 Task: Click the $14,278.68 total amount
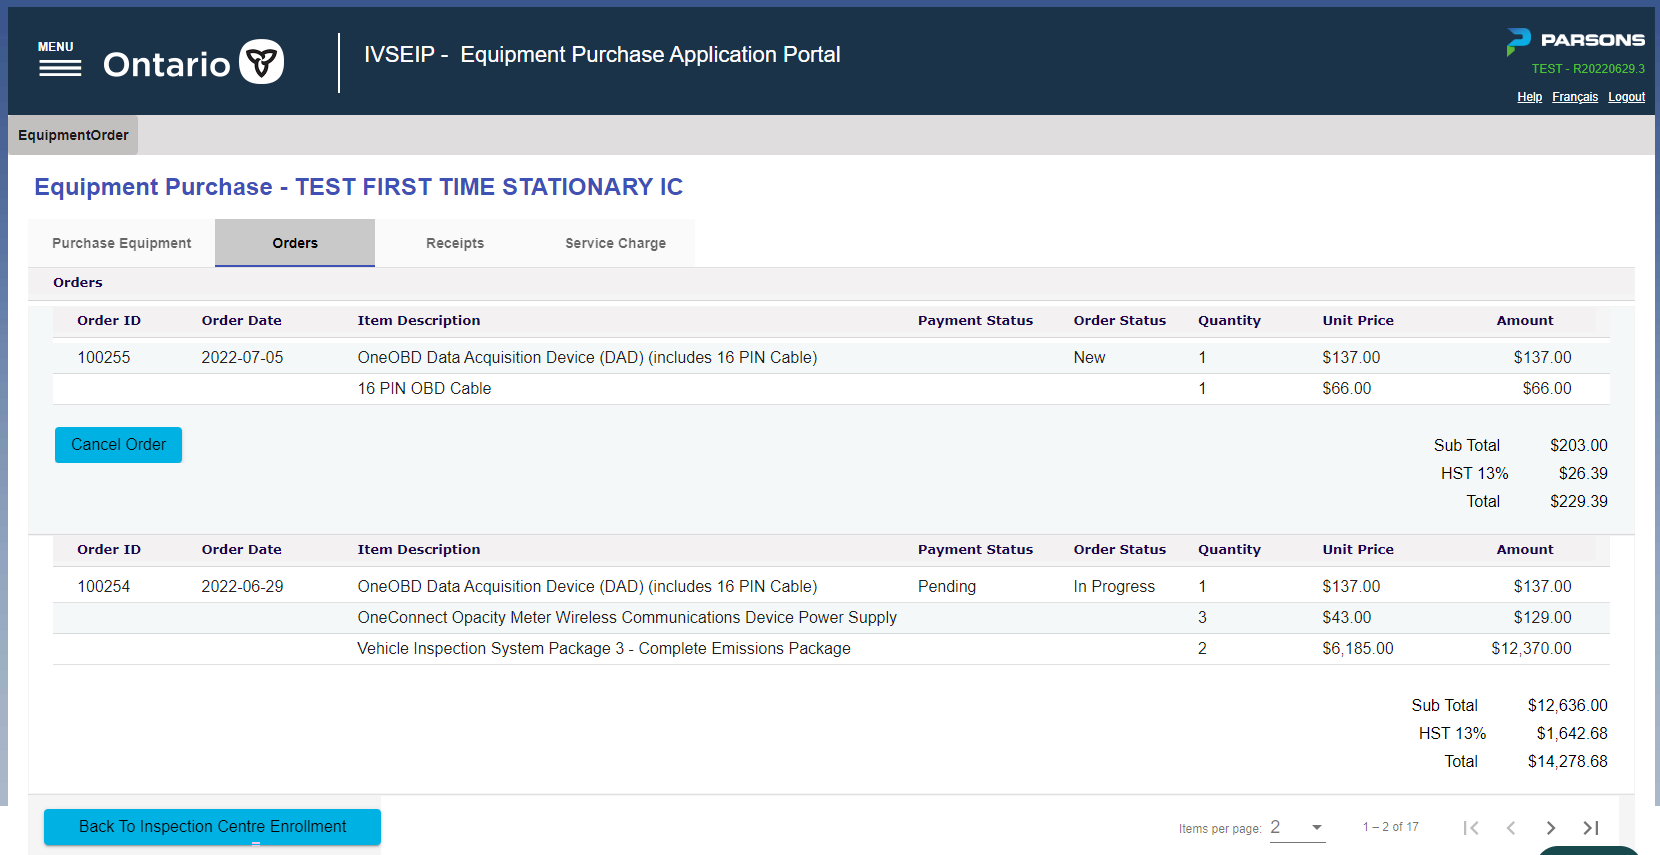click(x=1567, y=761)
